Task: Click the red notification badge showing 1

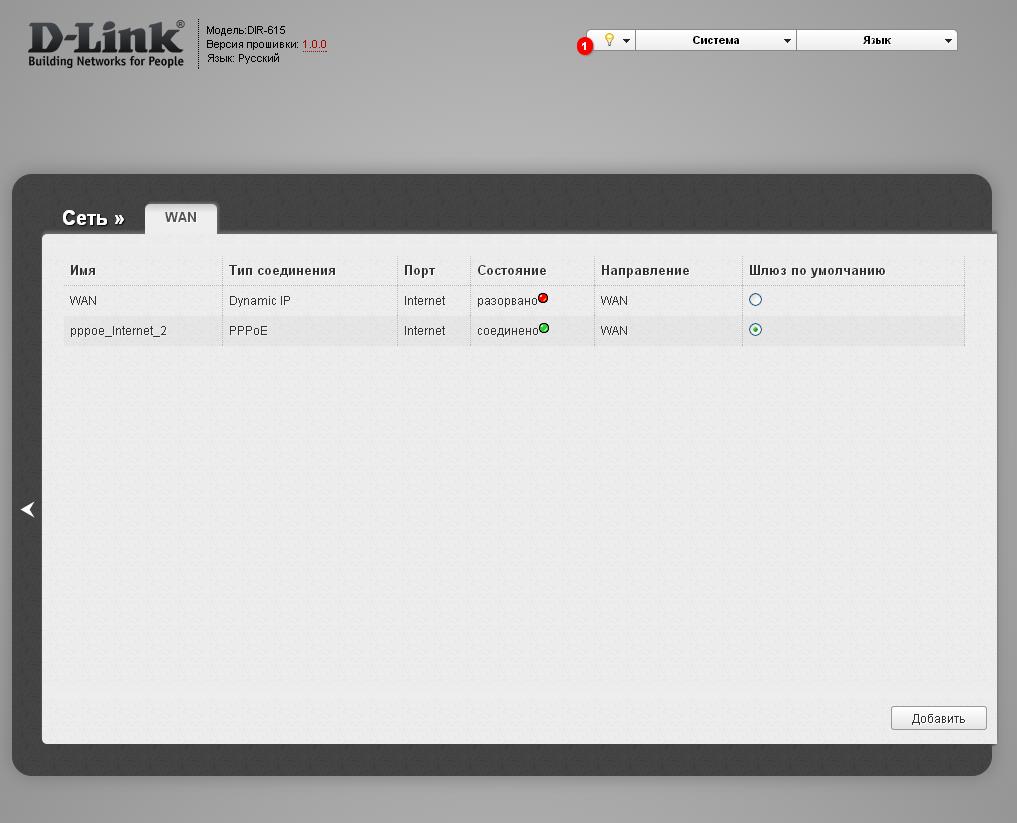Action: (585, 46)
